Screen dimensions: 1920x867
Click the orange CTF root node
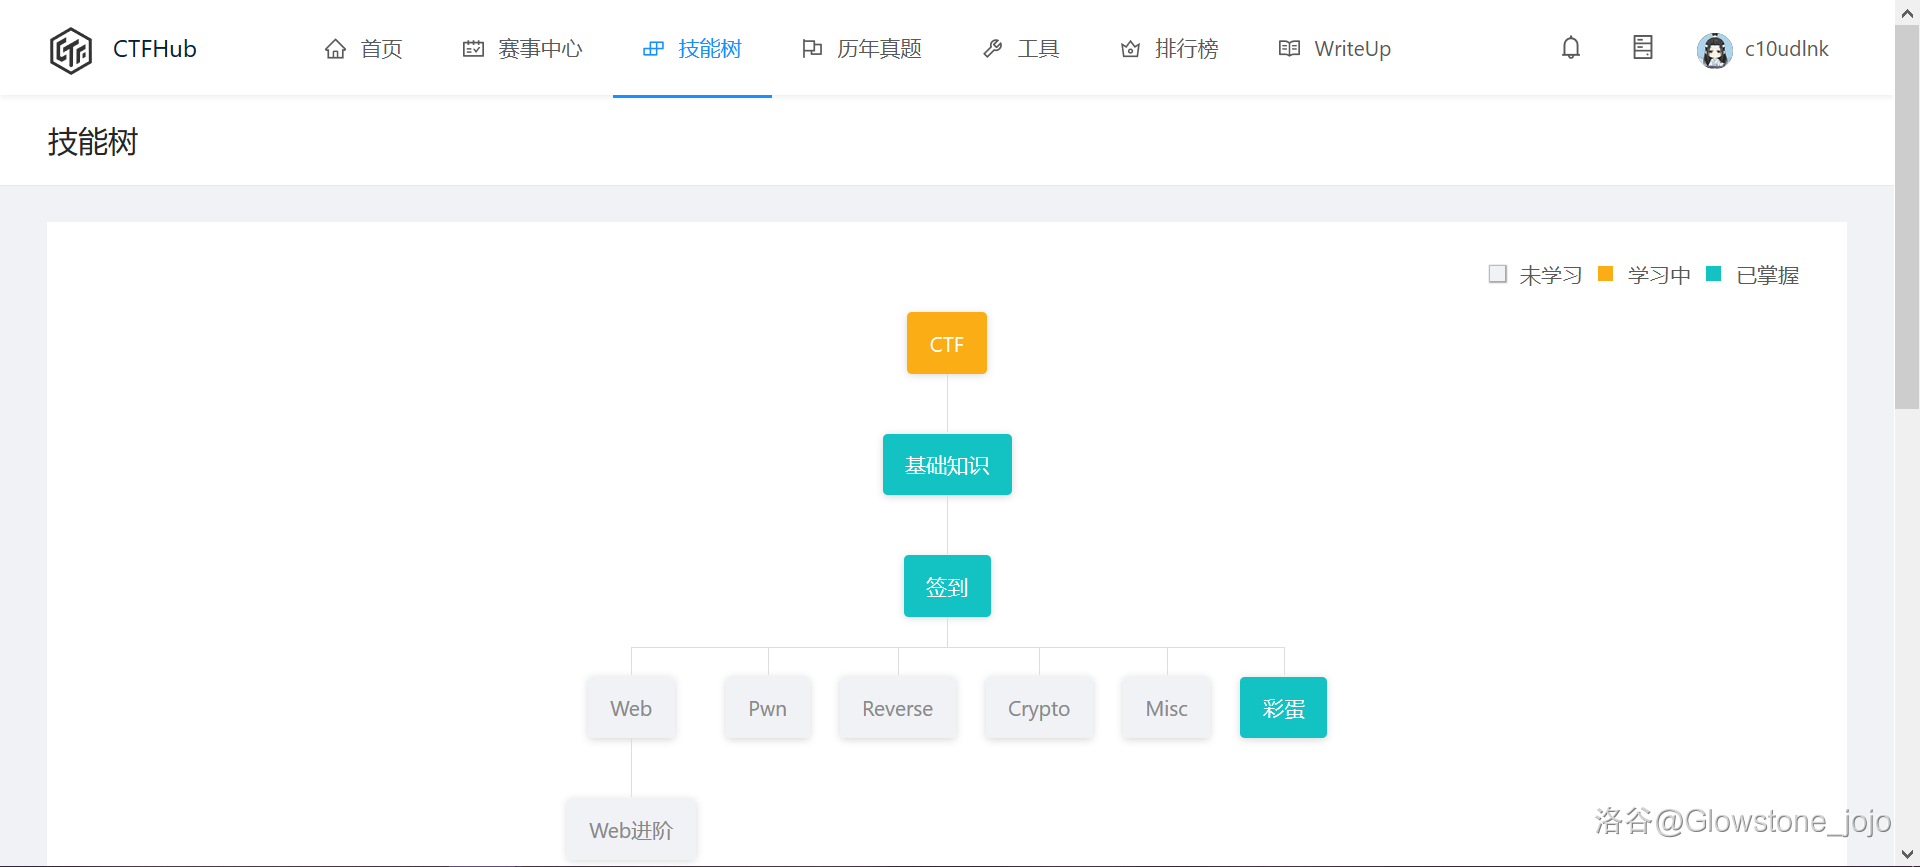click(946, 343)
